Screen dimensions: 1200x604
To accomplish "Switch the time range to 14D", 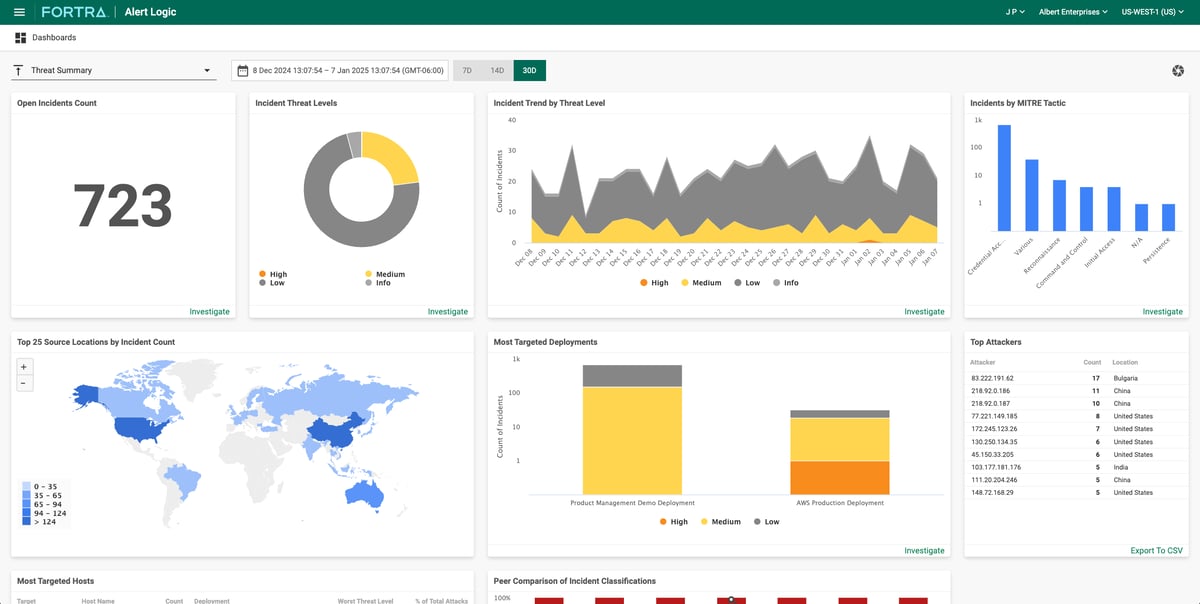I will pyautogui.click(x=497, y=70).
